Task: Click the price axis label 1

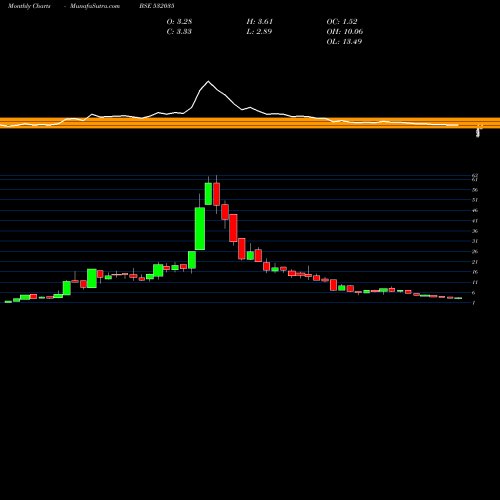Action: click(474, 303)
